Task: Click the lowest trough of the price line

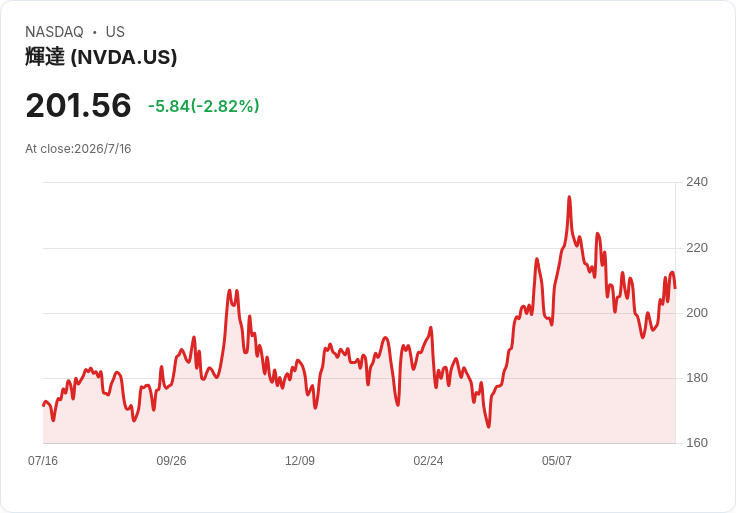Action: (489, 426)
